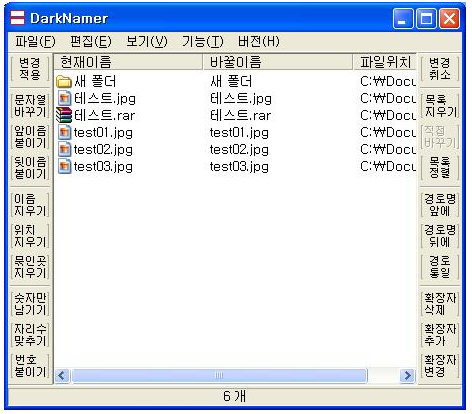The width and height of the screenshot is (472, 414).
Task: Select 새 폴더 in current name column
Action: click(x=95, y=82)
